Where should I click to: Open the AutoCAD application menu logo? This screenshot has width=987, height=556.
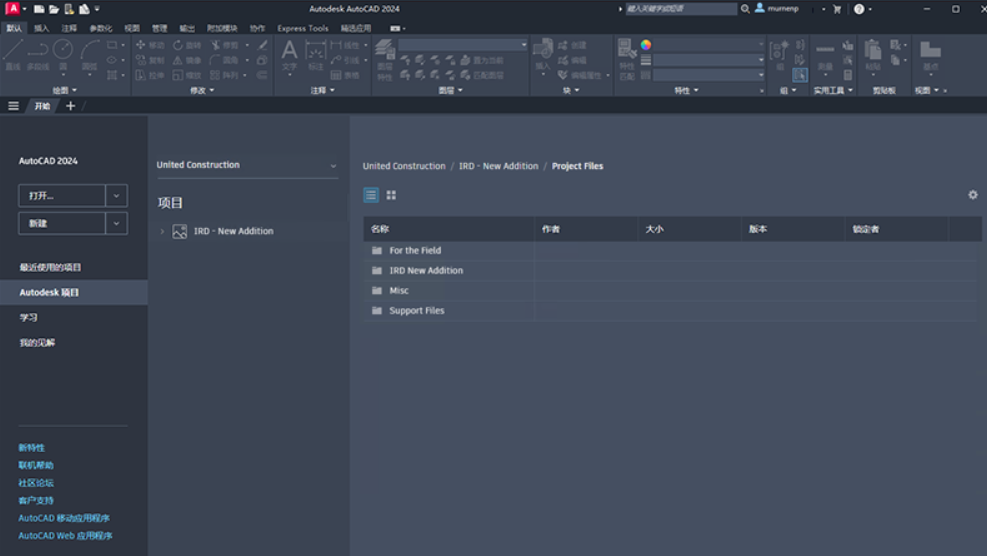click(x=12, y=9)
